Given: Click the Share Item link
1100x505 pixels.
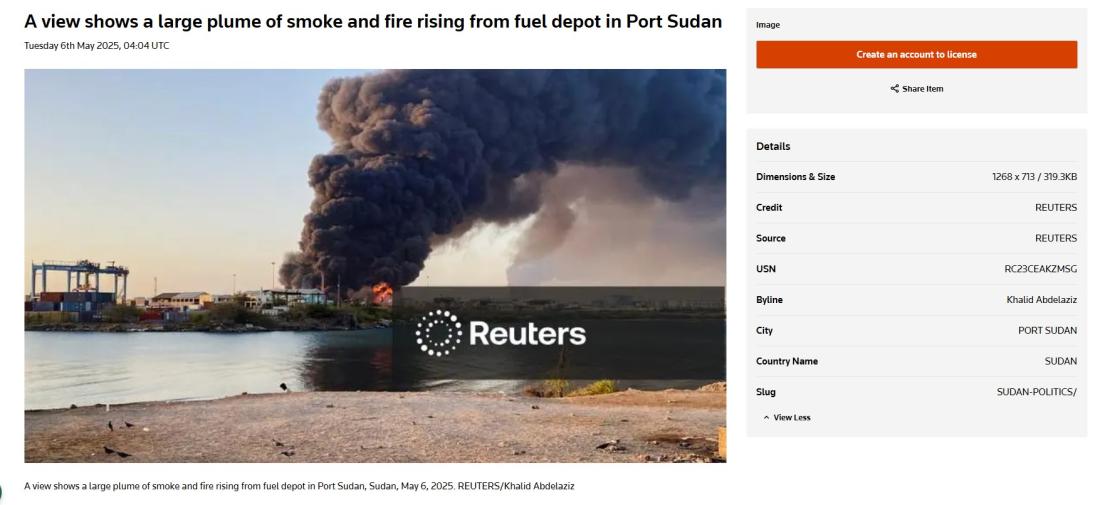Looking at the screenshot, I should [917, 89].
